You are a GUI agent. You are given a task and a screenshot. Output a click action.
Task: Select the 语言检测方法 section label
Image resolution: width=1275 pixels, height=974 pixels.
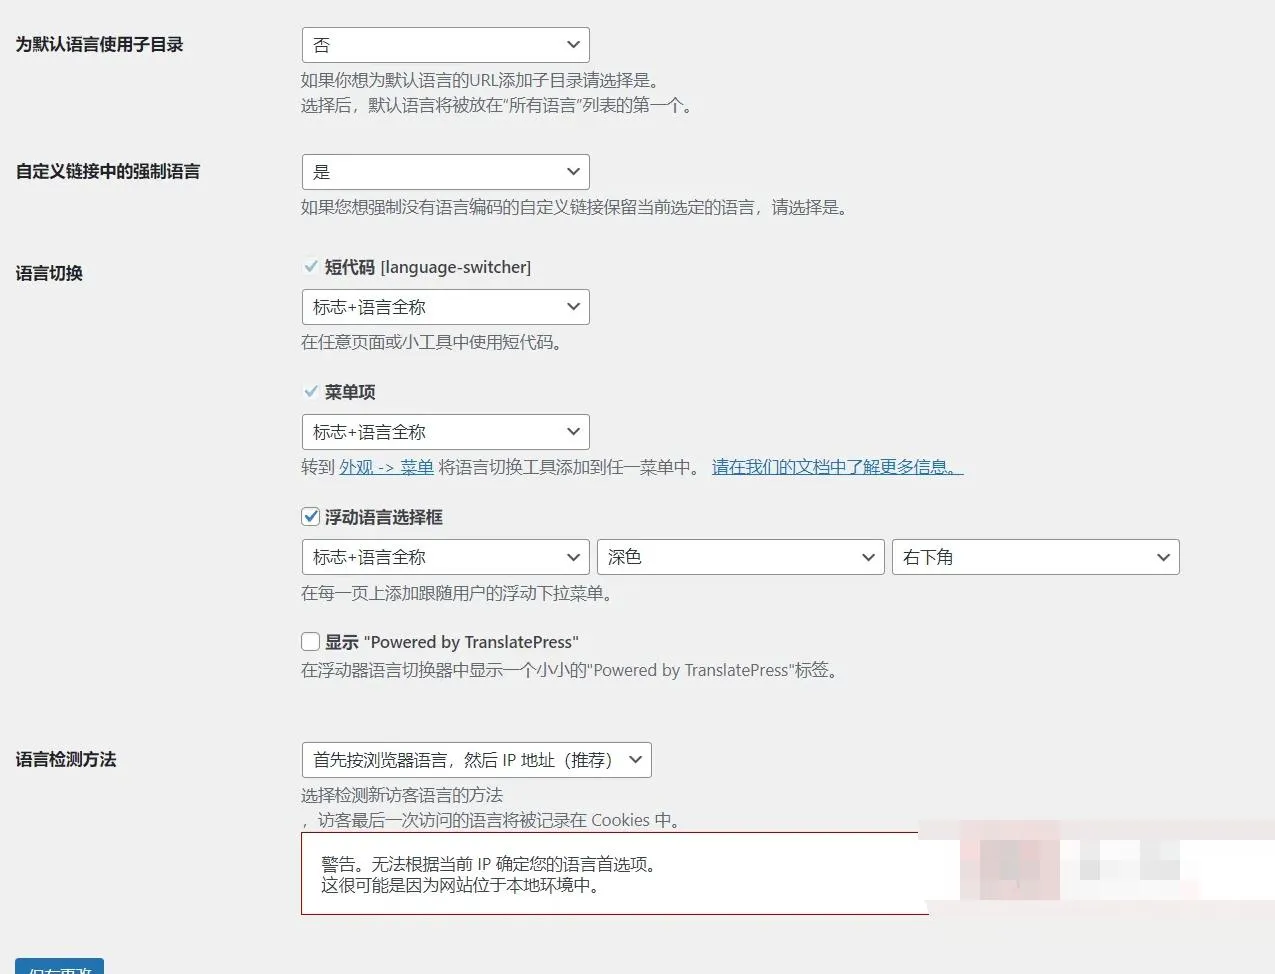(x=66, y=760)
